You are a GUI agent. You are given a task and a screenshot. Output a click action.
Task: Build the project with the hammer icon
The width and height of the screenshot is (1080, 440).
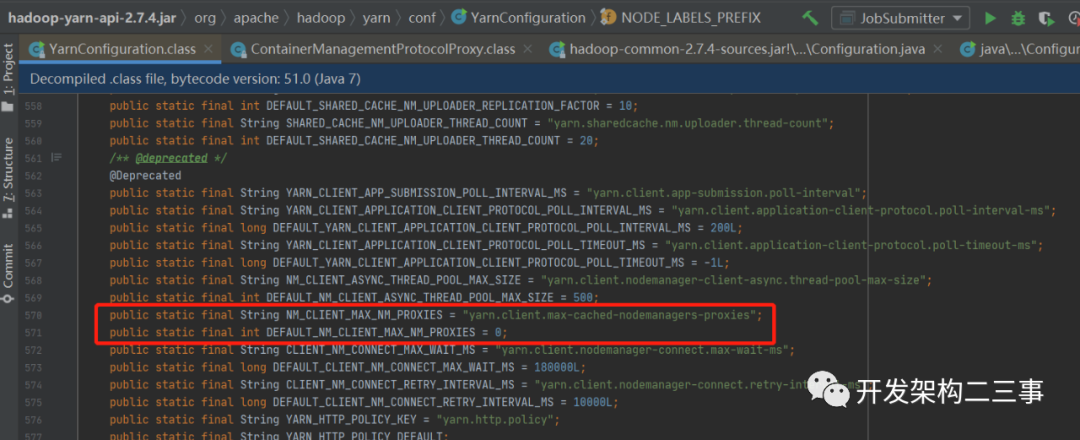click(810, 18)
